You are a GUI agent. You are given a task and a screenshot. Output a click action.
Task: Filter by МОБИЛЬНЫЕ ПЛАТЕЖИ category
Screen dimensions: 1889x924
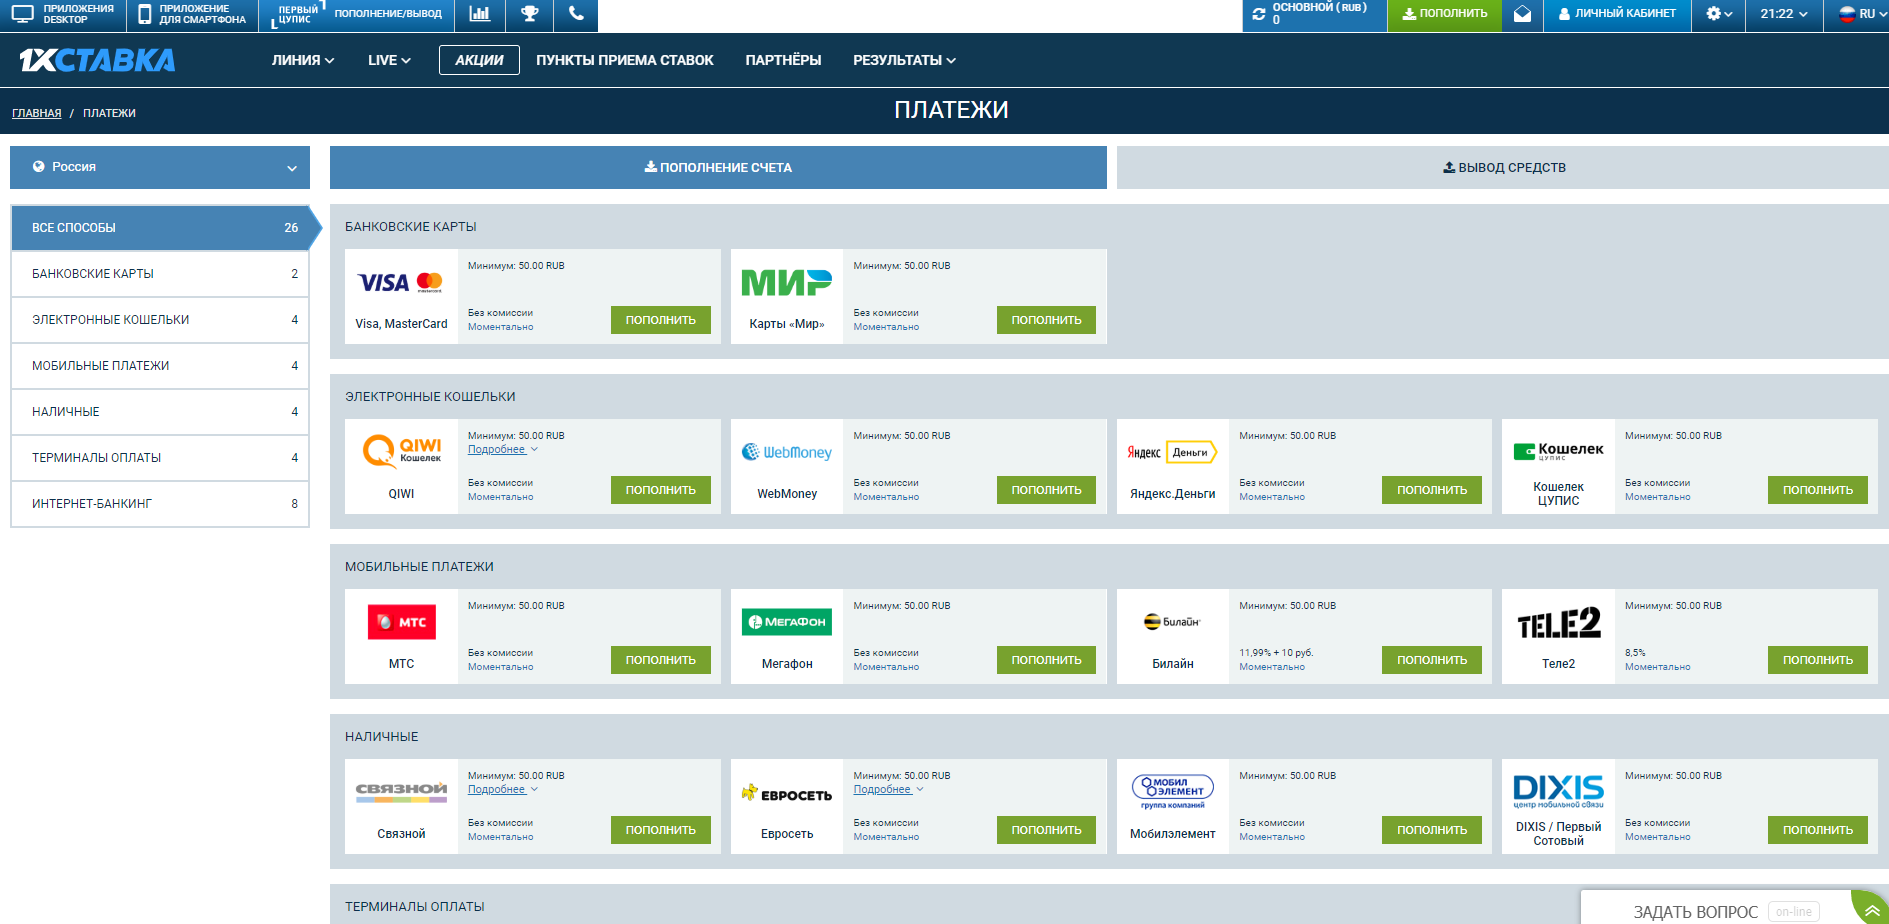[x=160, y=366]
